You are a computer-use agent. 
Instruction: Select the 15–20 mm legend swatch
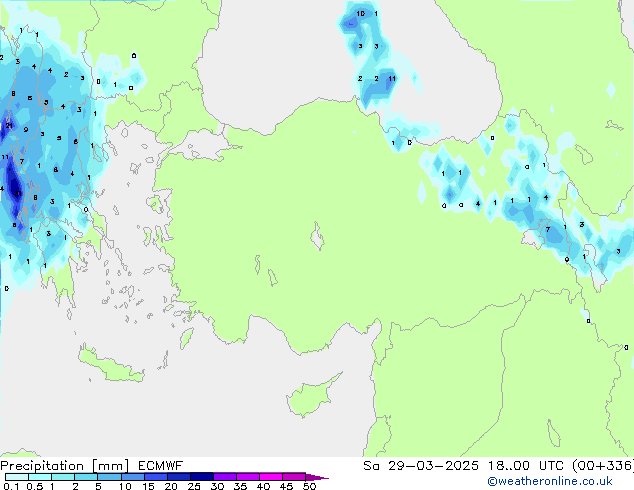click(x=156, y=477)
